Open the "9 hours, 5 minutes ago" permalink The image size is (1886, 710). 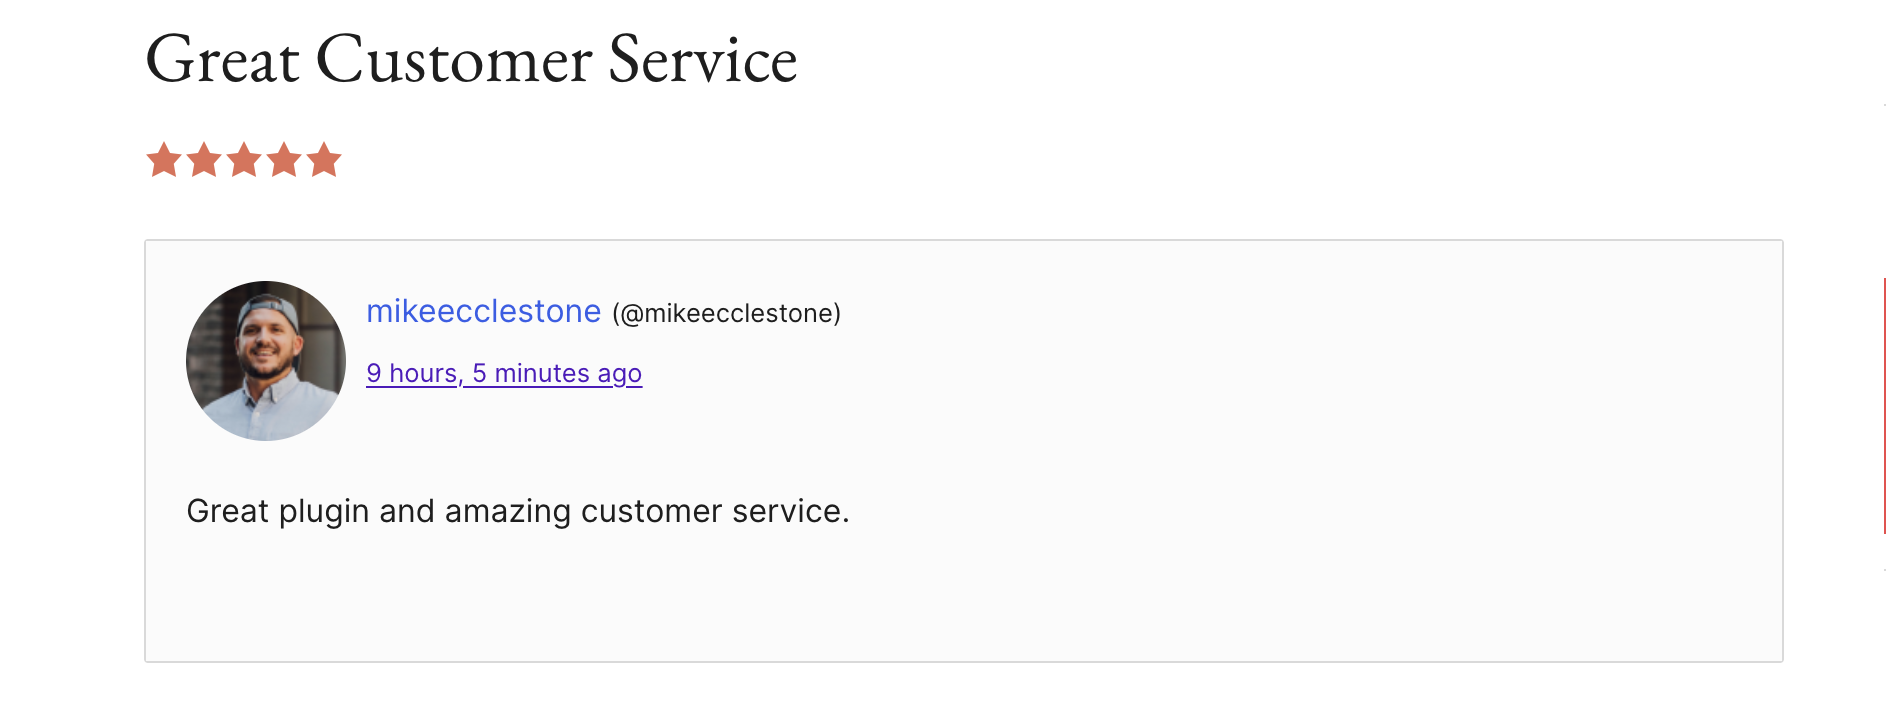pyautogui.click(x=504, y=373)
